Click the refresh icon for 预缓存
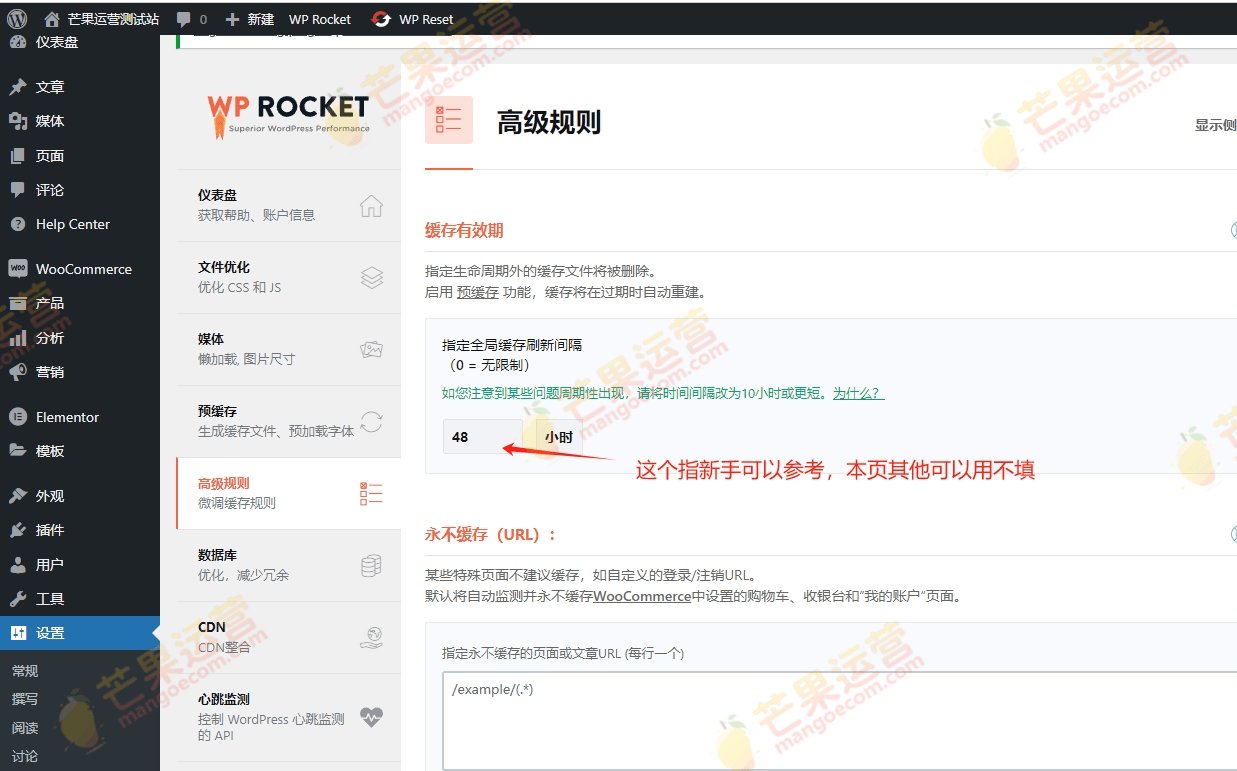This screenshot has width=1237, height=771. [371, 422]
